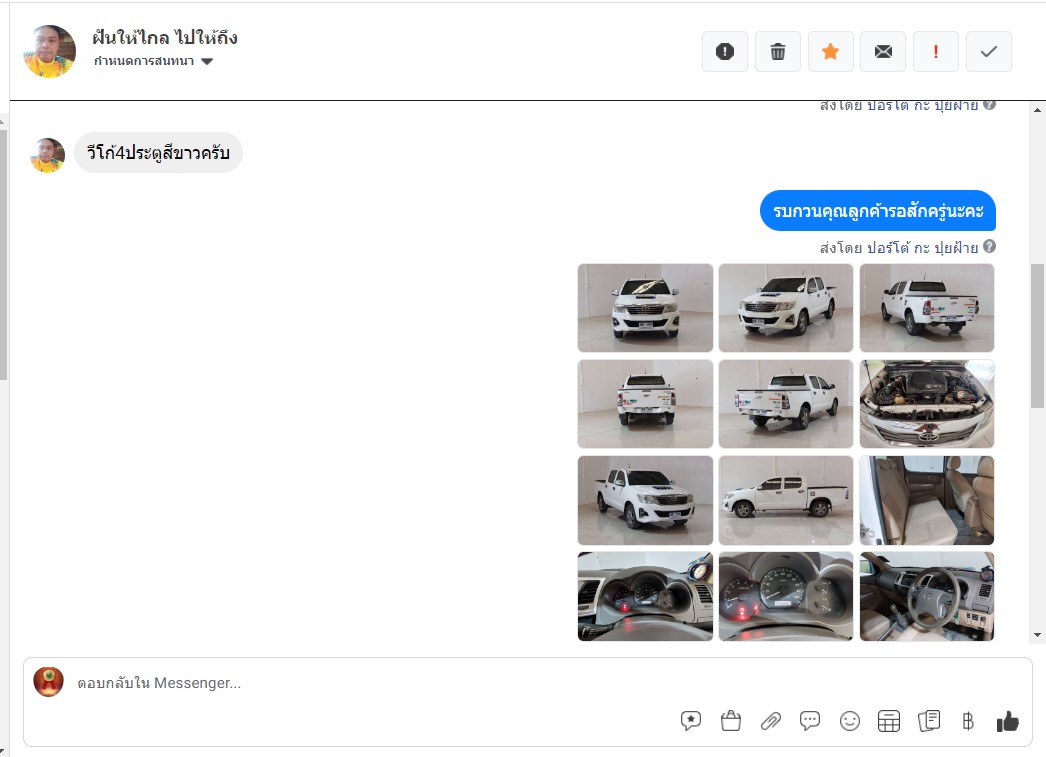Screen dimensions: 1046x757
Task: Open the Baht payment request icon
Action: tap(967, 721)
